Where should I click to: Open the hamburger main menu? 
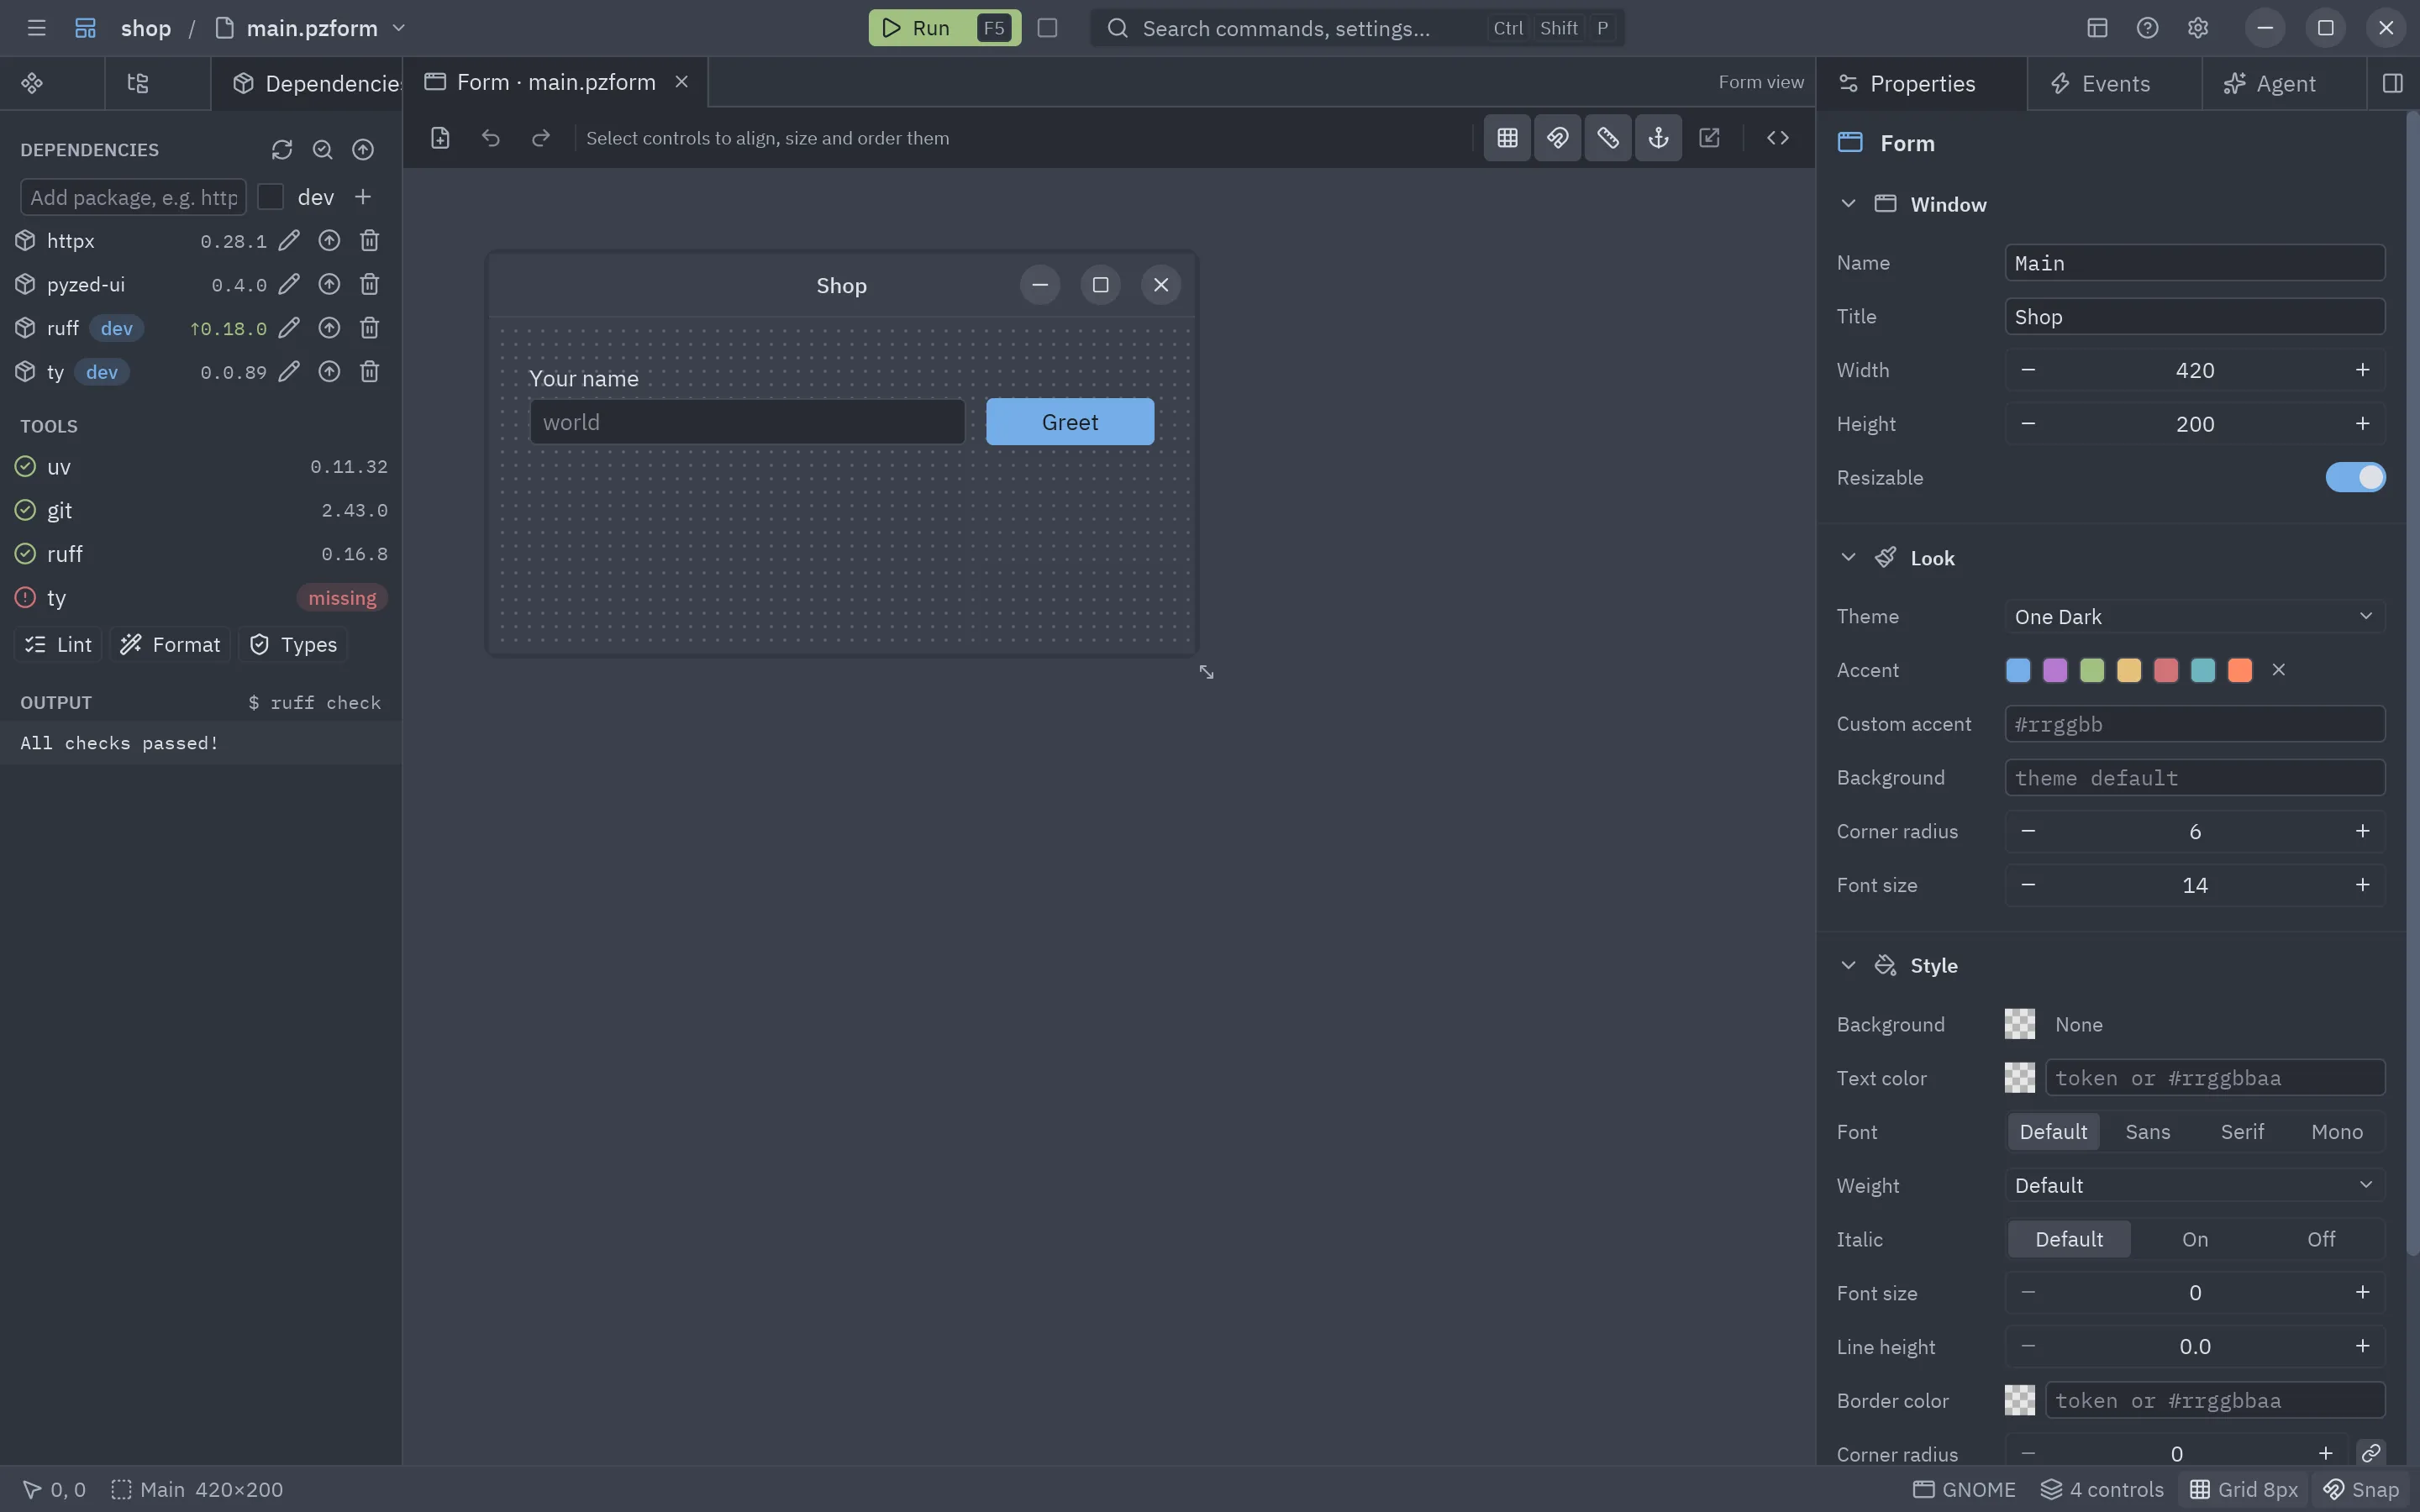click(x=37, y=28)
